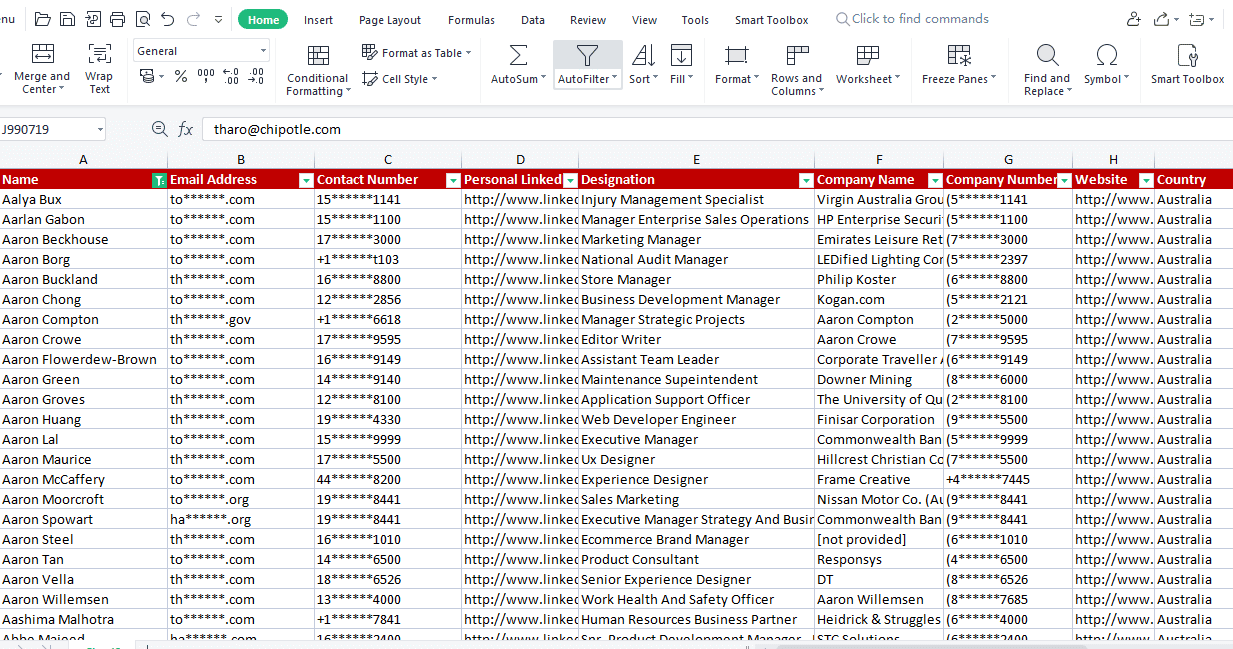Click the AutoFilter funnel icon

pos(587,55)
